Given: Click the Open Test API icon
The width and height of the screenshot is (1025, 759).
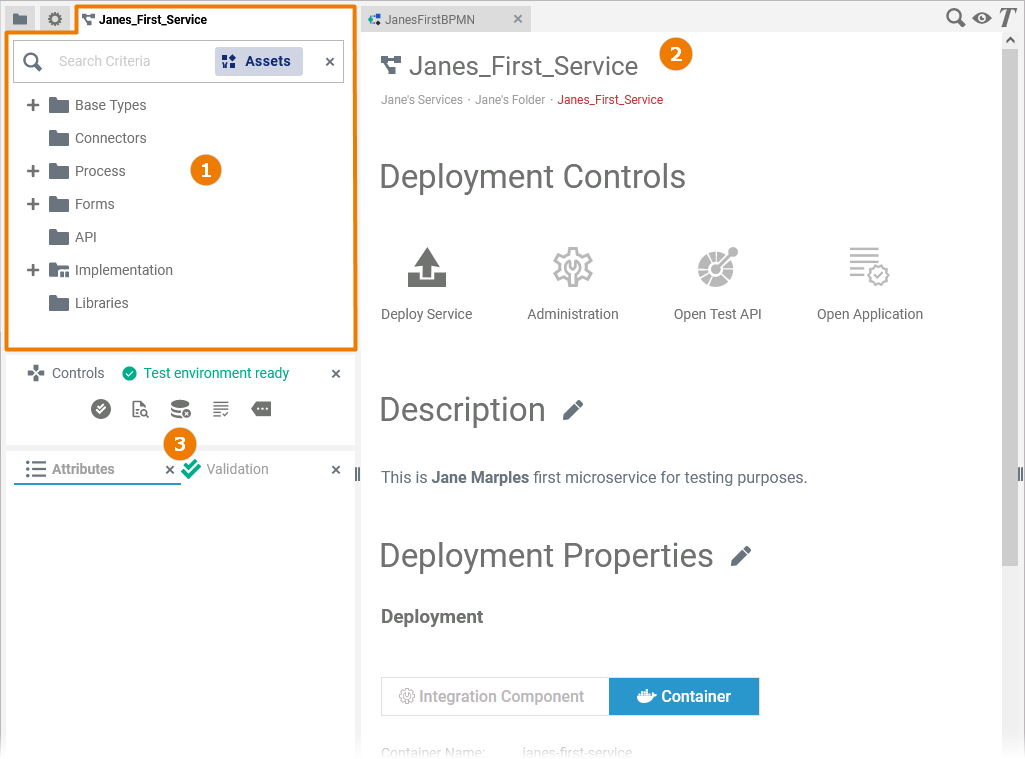Looking at the screenshot, I should 717,268.
